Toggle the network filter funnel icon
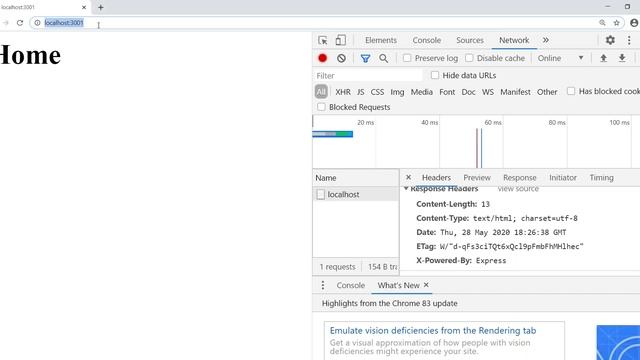Viewport: 640px width, 360px height. coord(365,58)
